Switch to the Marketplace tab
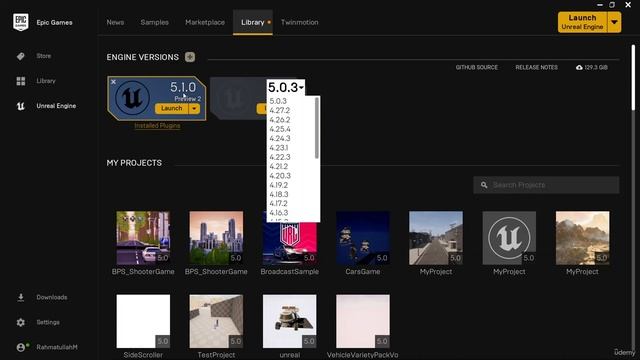Viewport: 640px width, 360px height. [x=205, y=22]
